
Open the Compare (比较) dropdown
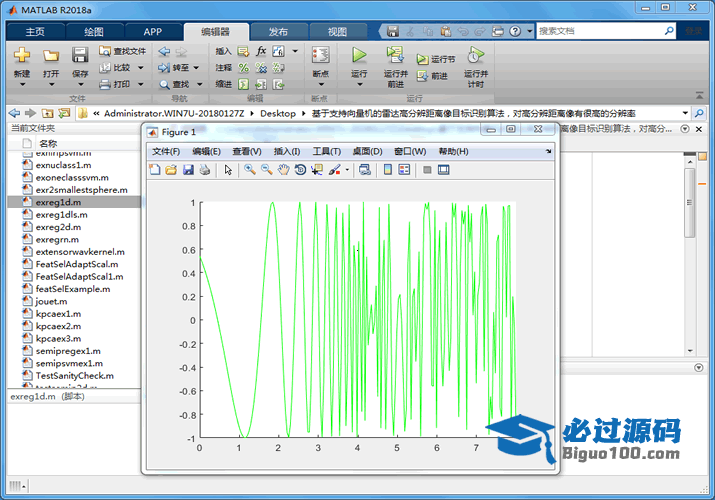[x=140, y=67]
